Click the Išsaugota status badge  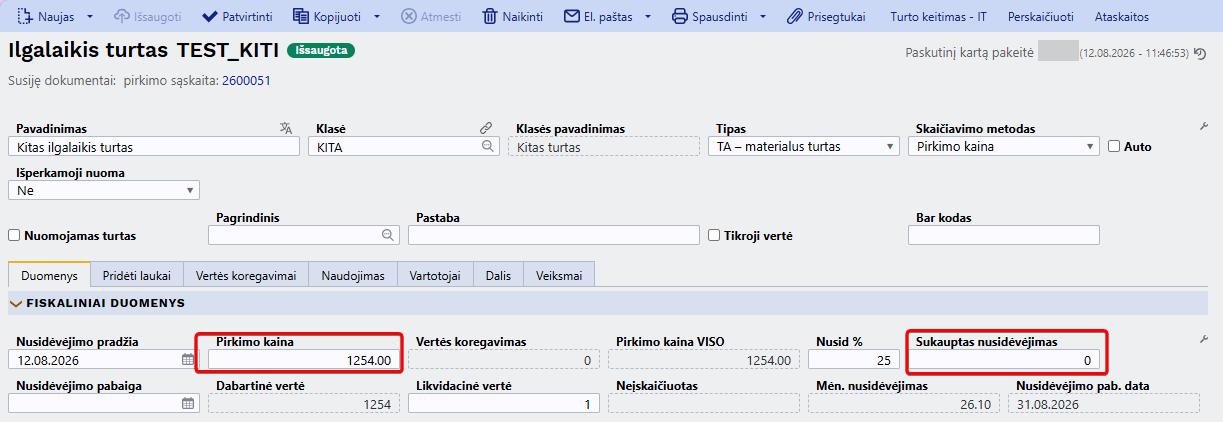tap(320, 50)
